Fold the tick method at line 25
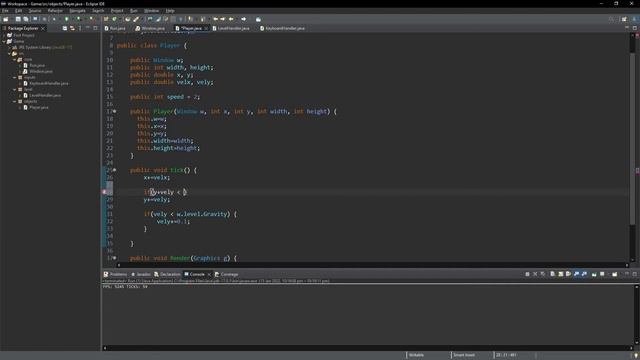The image size is (640, 360). 115,170
